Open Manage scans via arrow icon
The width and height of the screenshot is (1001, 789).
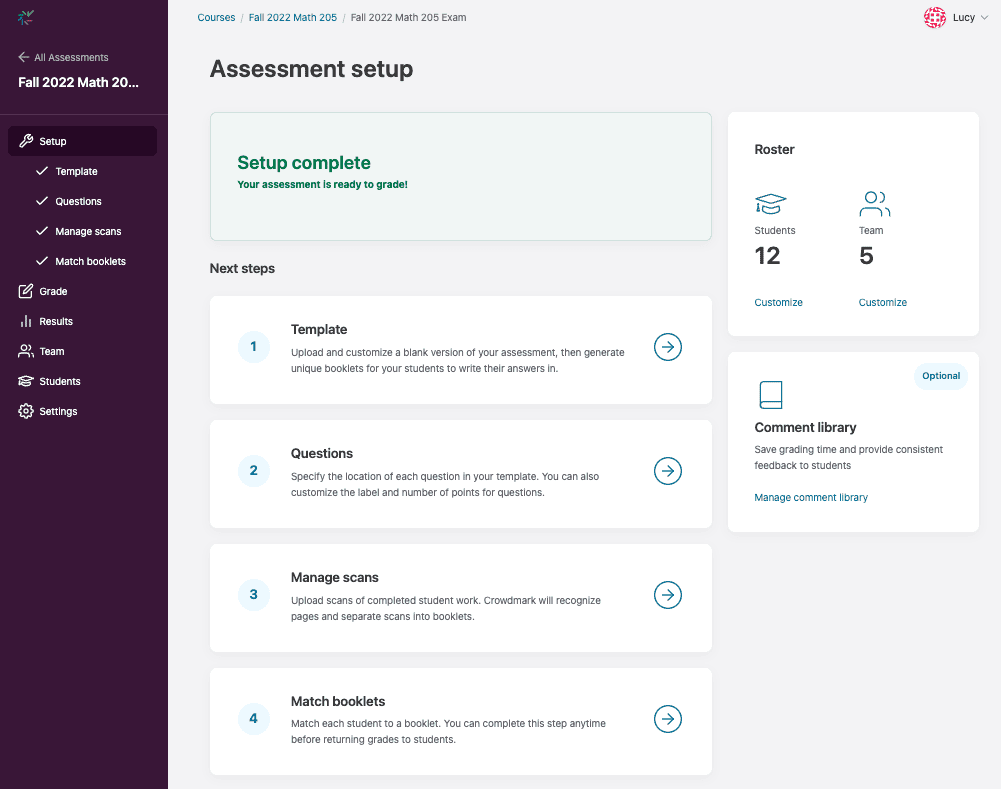pos(667,595)
